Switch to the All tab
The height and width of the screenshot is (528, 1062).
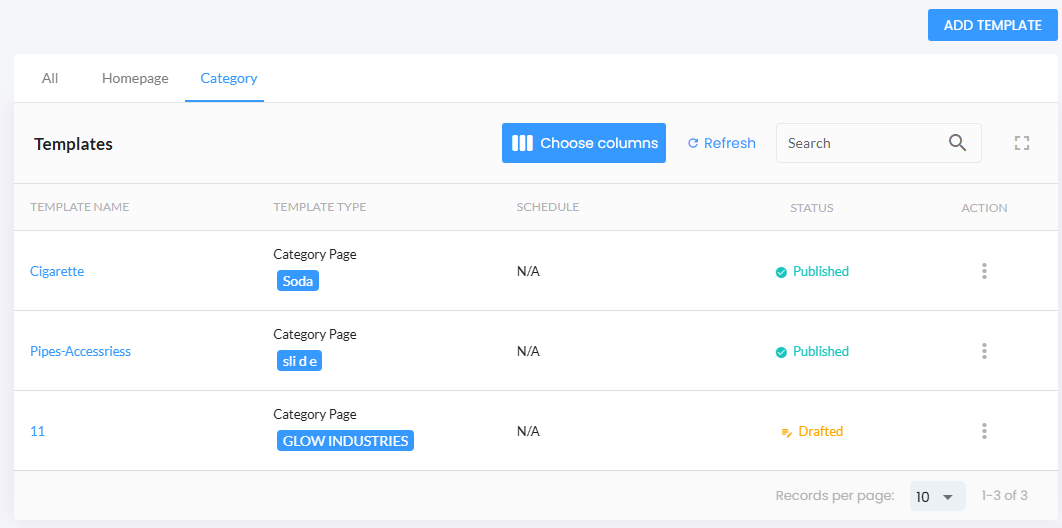point(50,78)
